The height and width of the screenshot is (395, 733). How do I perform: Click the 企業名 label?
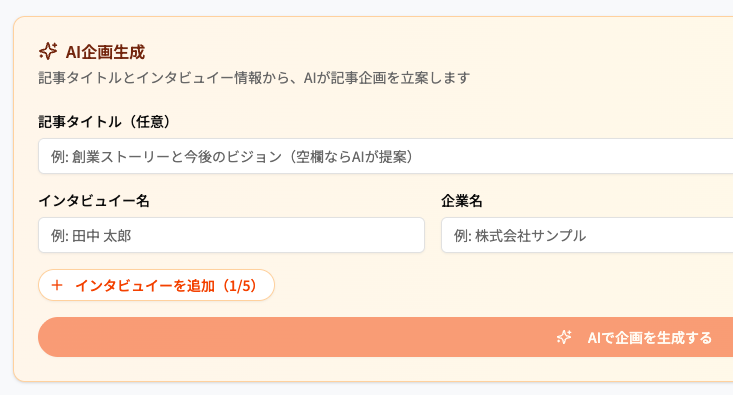[462, 201]
